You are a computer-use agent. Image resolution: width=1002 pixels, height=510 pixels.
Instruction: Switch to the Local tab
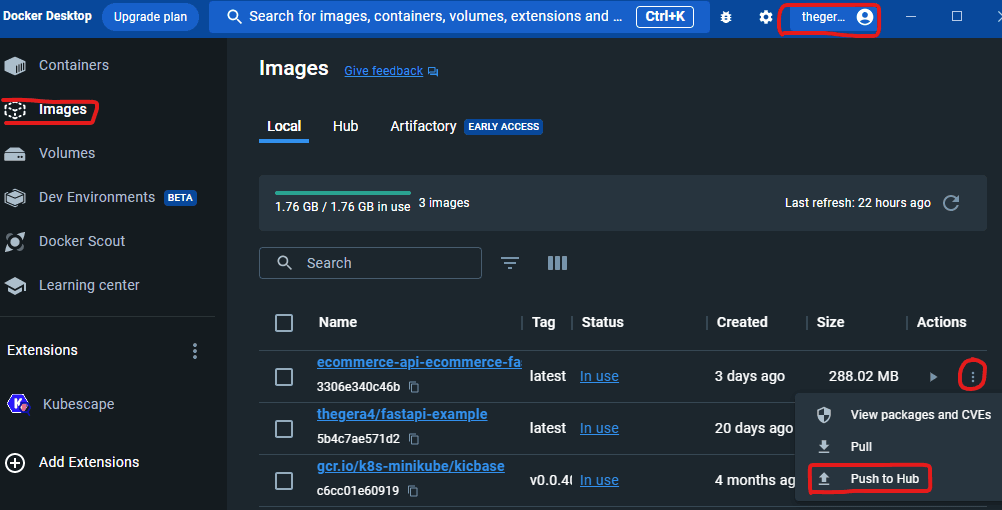point(284,127)
